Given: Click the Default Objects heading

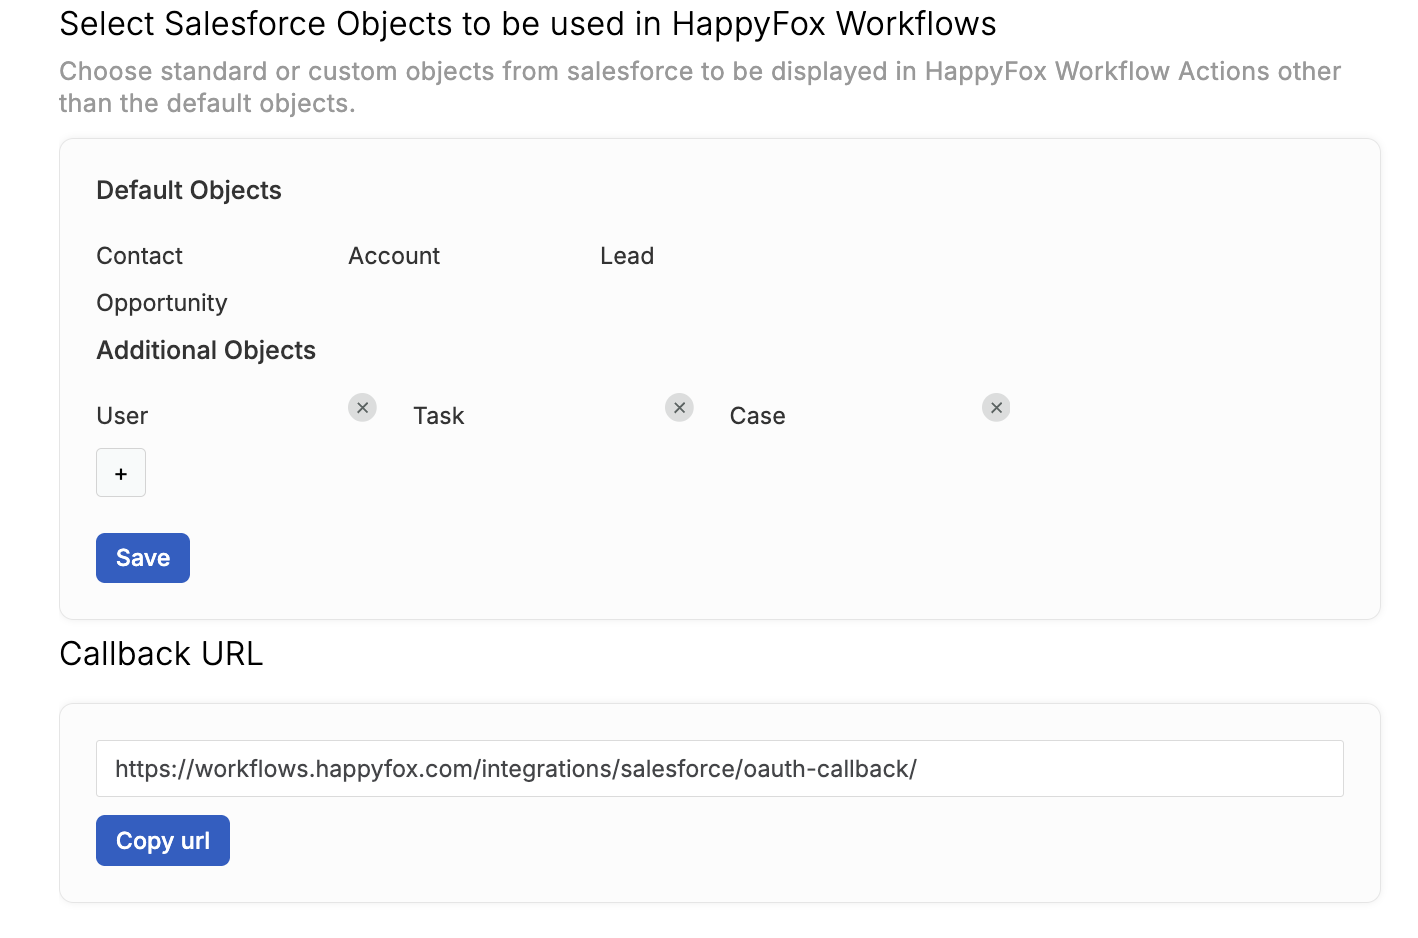Looking at the screenshot, I should (189, 190).
